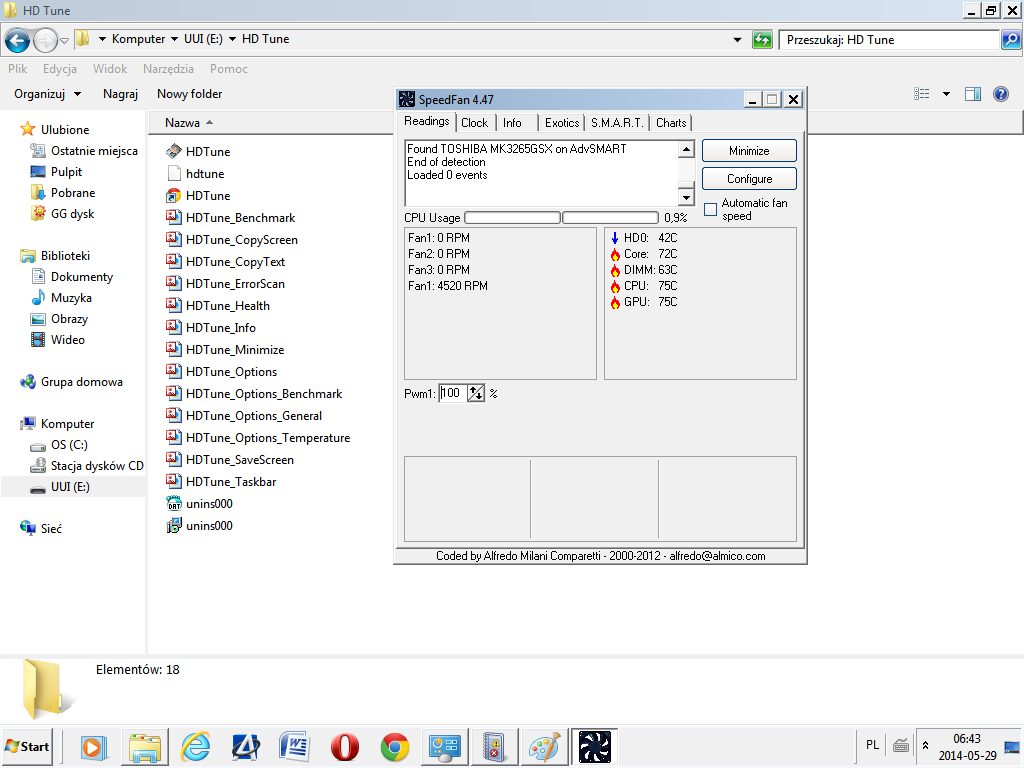This screenshot has width=1024, height=768.
Task: Click the first CPU Usage progress bar
Action: [x=512, y=217]
